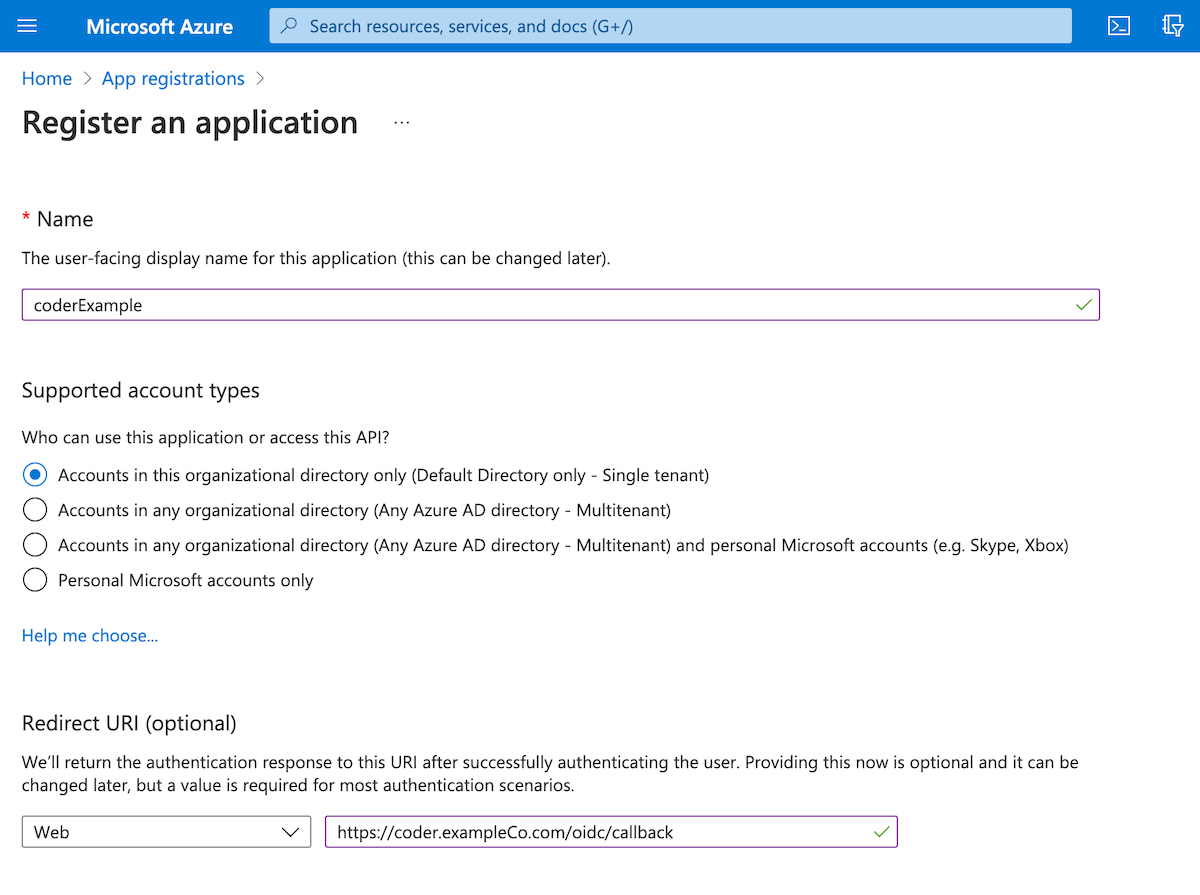1200x895 pixels.
Task: Launch Cloud Shell from top bar
Action: (1119, 26)
